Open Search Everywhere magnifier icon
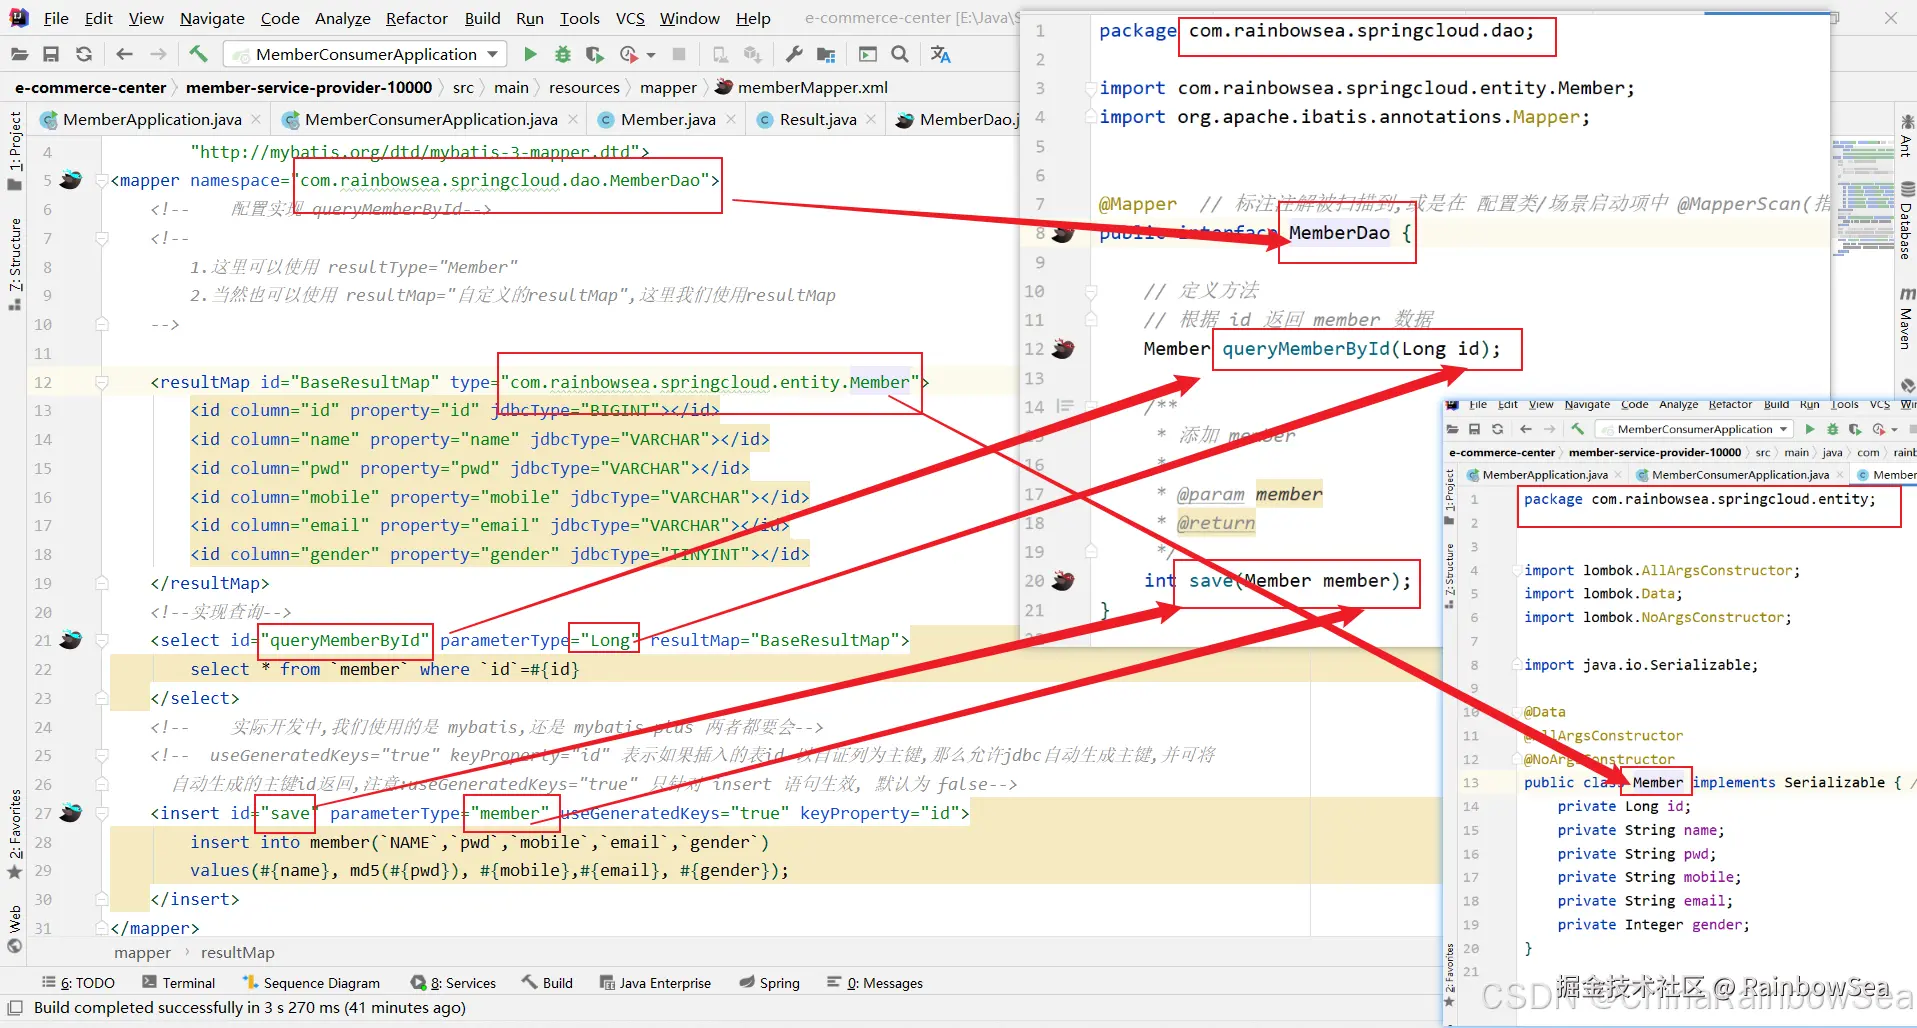The width and height of the screenshot is (1917, 1028). click(x=900, y=54)
